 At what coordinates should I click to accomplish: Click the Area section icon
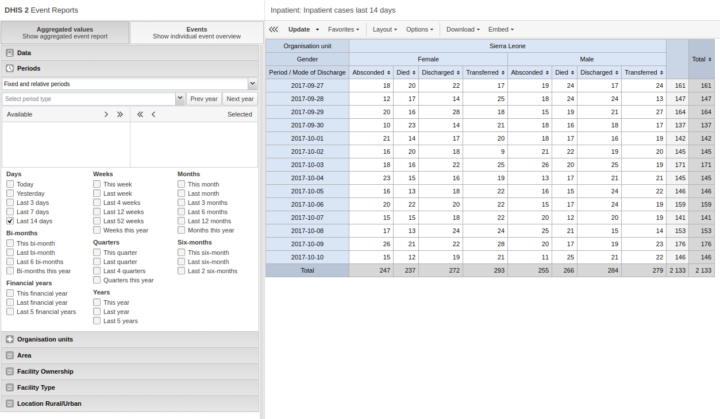pyautogui.click(x=10, y=356)
